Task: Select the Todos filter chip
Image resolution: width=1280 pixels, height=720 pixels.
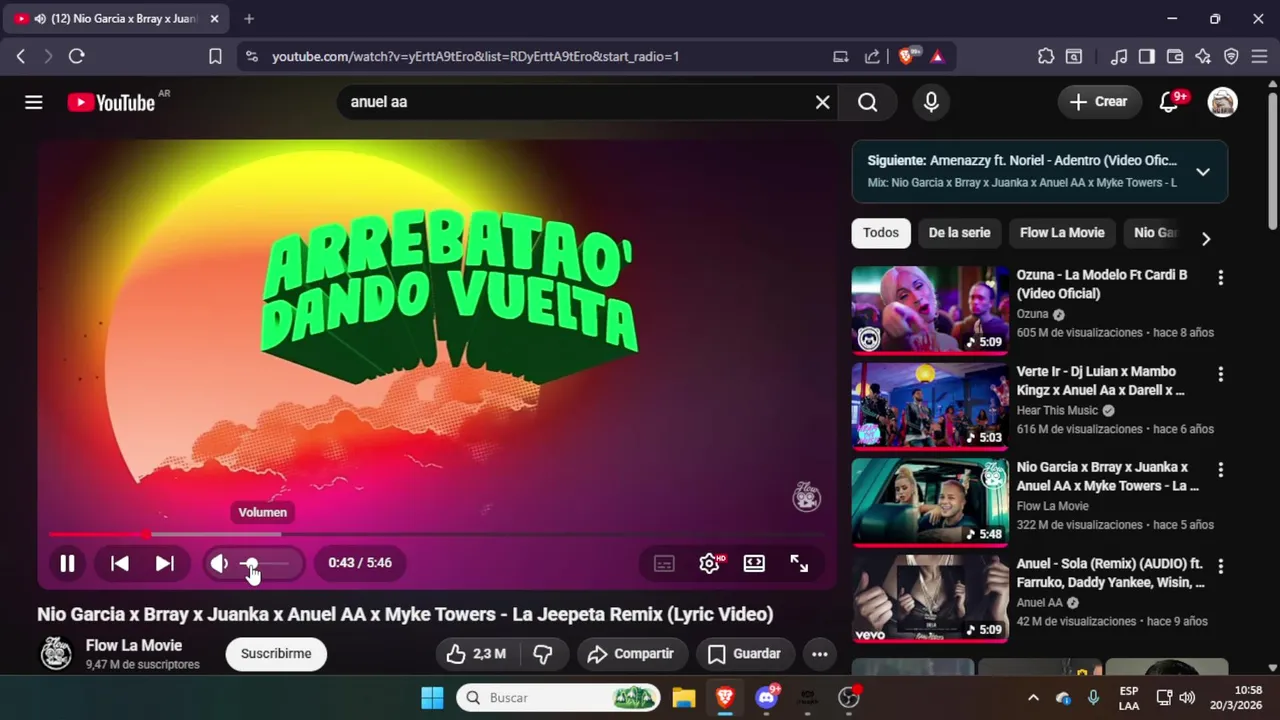Action: 881,233
